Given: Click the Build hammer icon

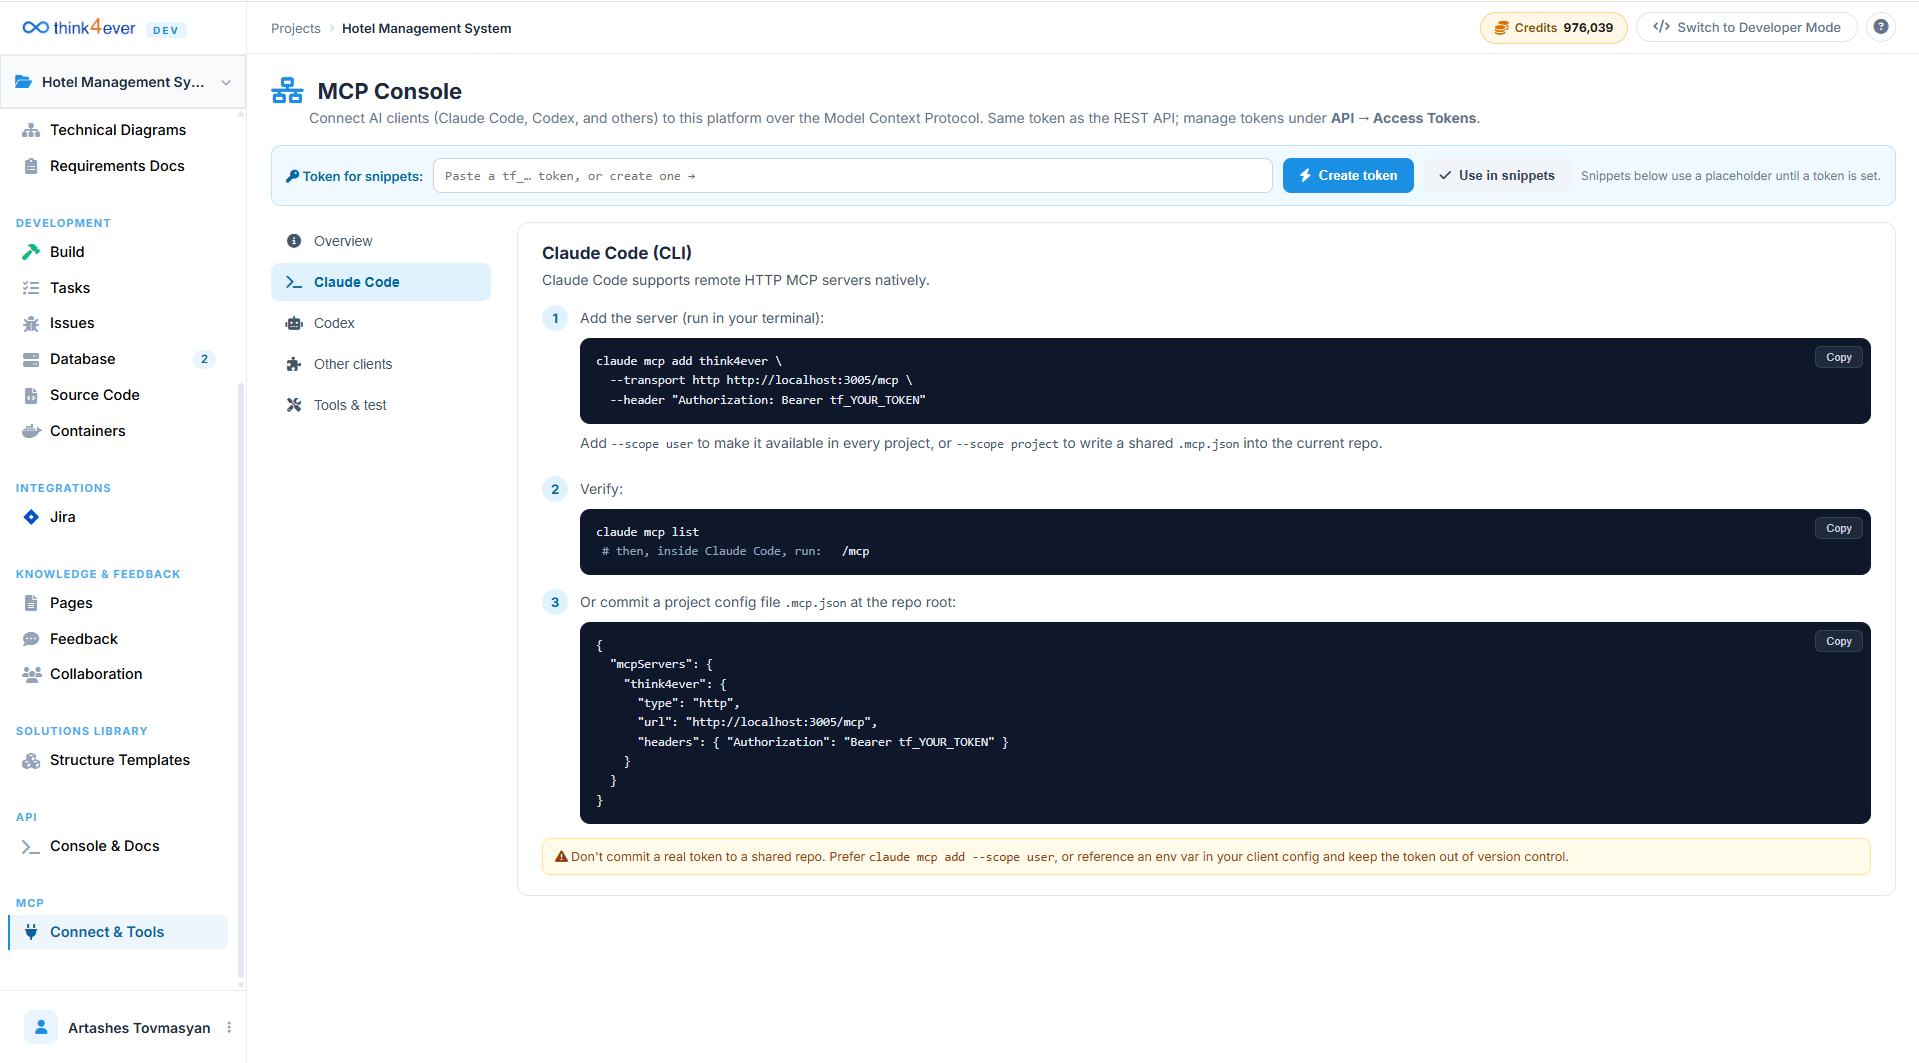Looking at the screenshot, I should click(31, 252).
